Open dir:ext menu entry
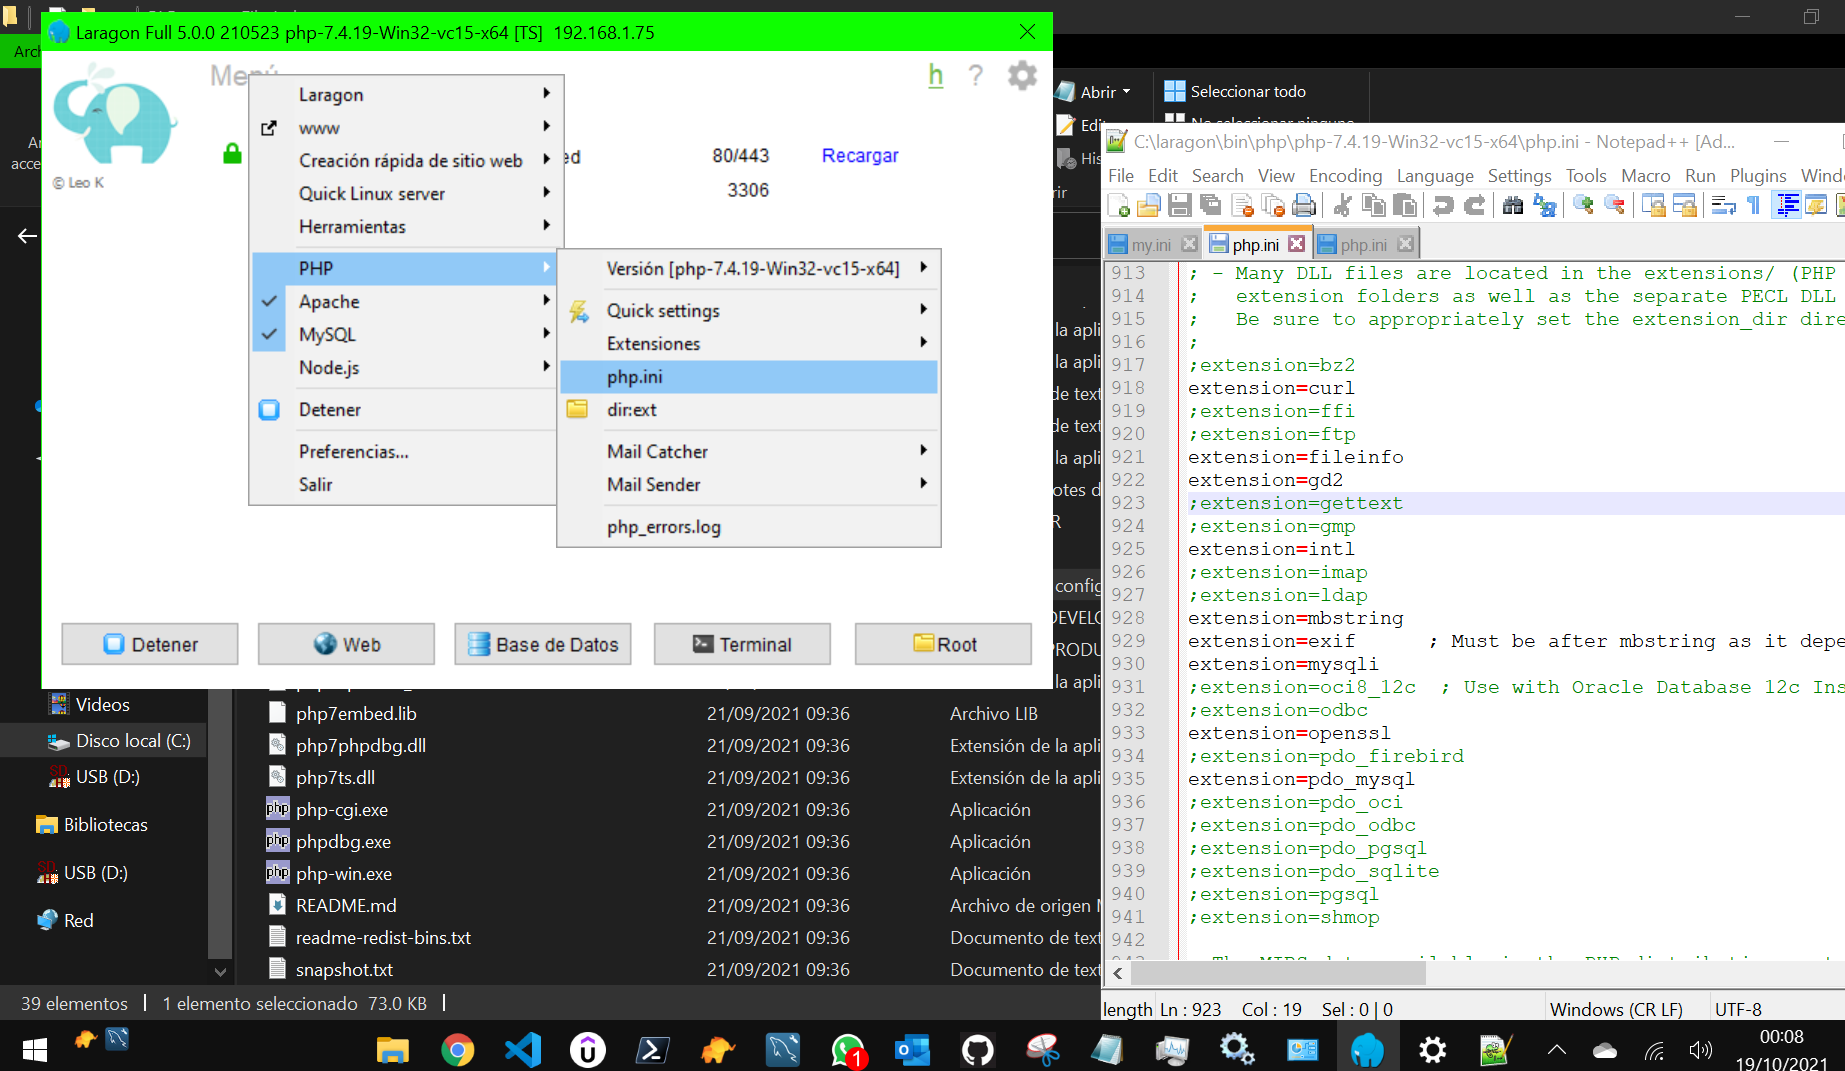This screenshot has height=1071, width=1845. 749,409
